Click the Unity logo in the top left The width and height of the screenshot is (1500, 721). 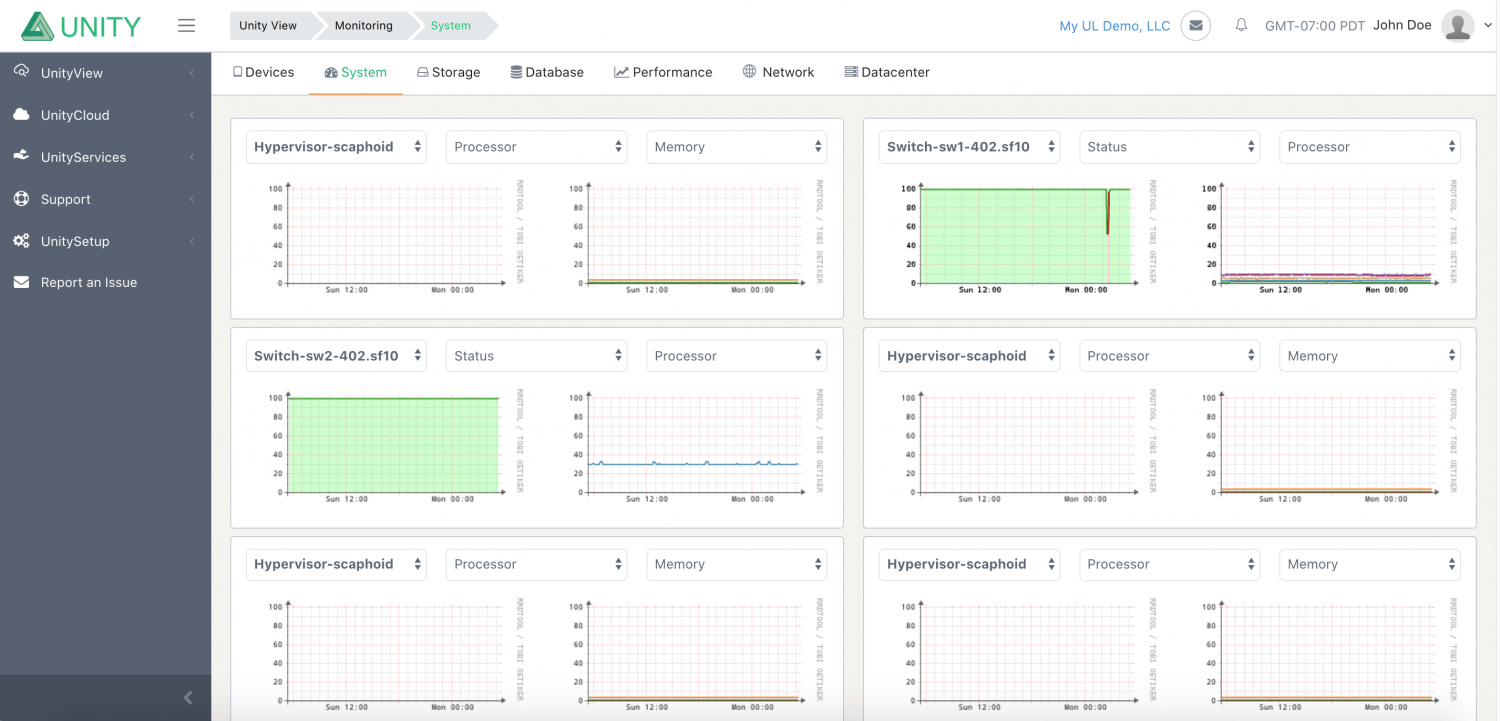tap(78, 26)
